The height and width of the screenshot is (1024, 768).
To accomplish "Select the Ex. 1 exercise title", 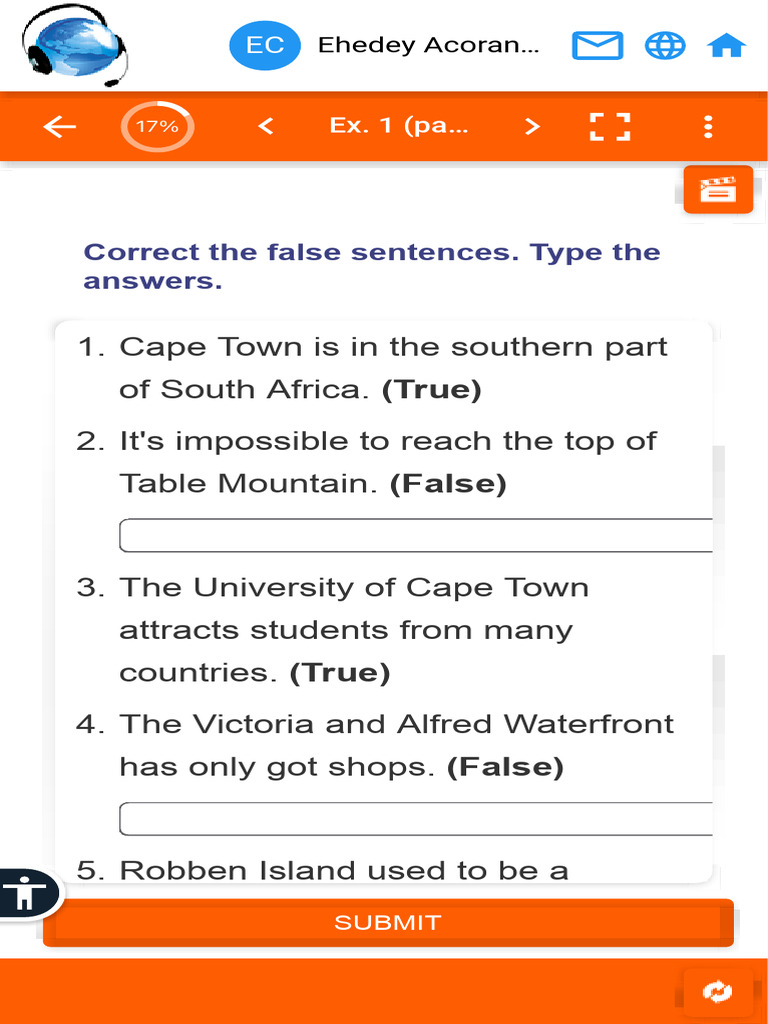I will 398,126.
